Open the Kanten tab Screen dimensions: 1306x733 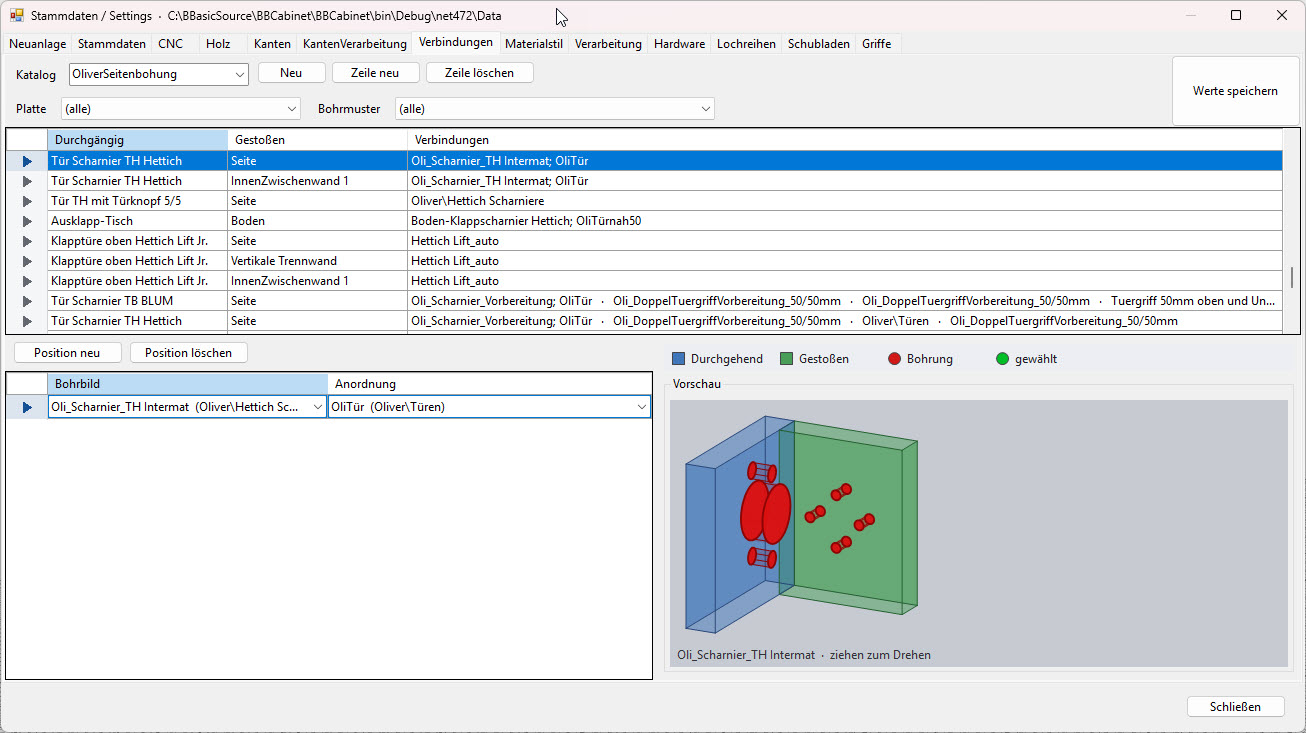click(x=273, y=44)
